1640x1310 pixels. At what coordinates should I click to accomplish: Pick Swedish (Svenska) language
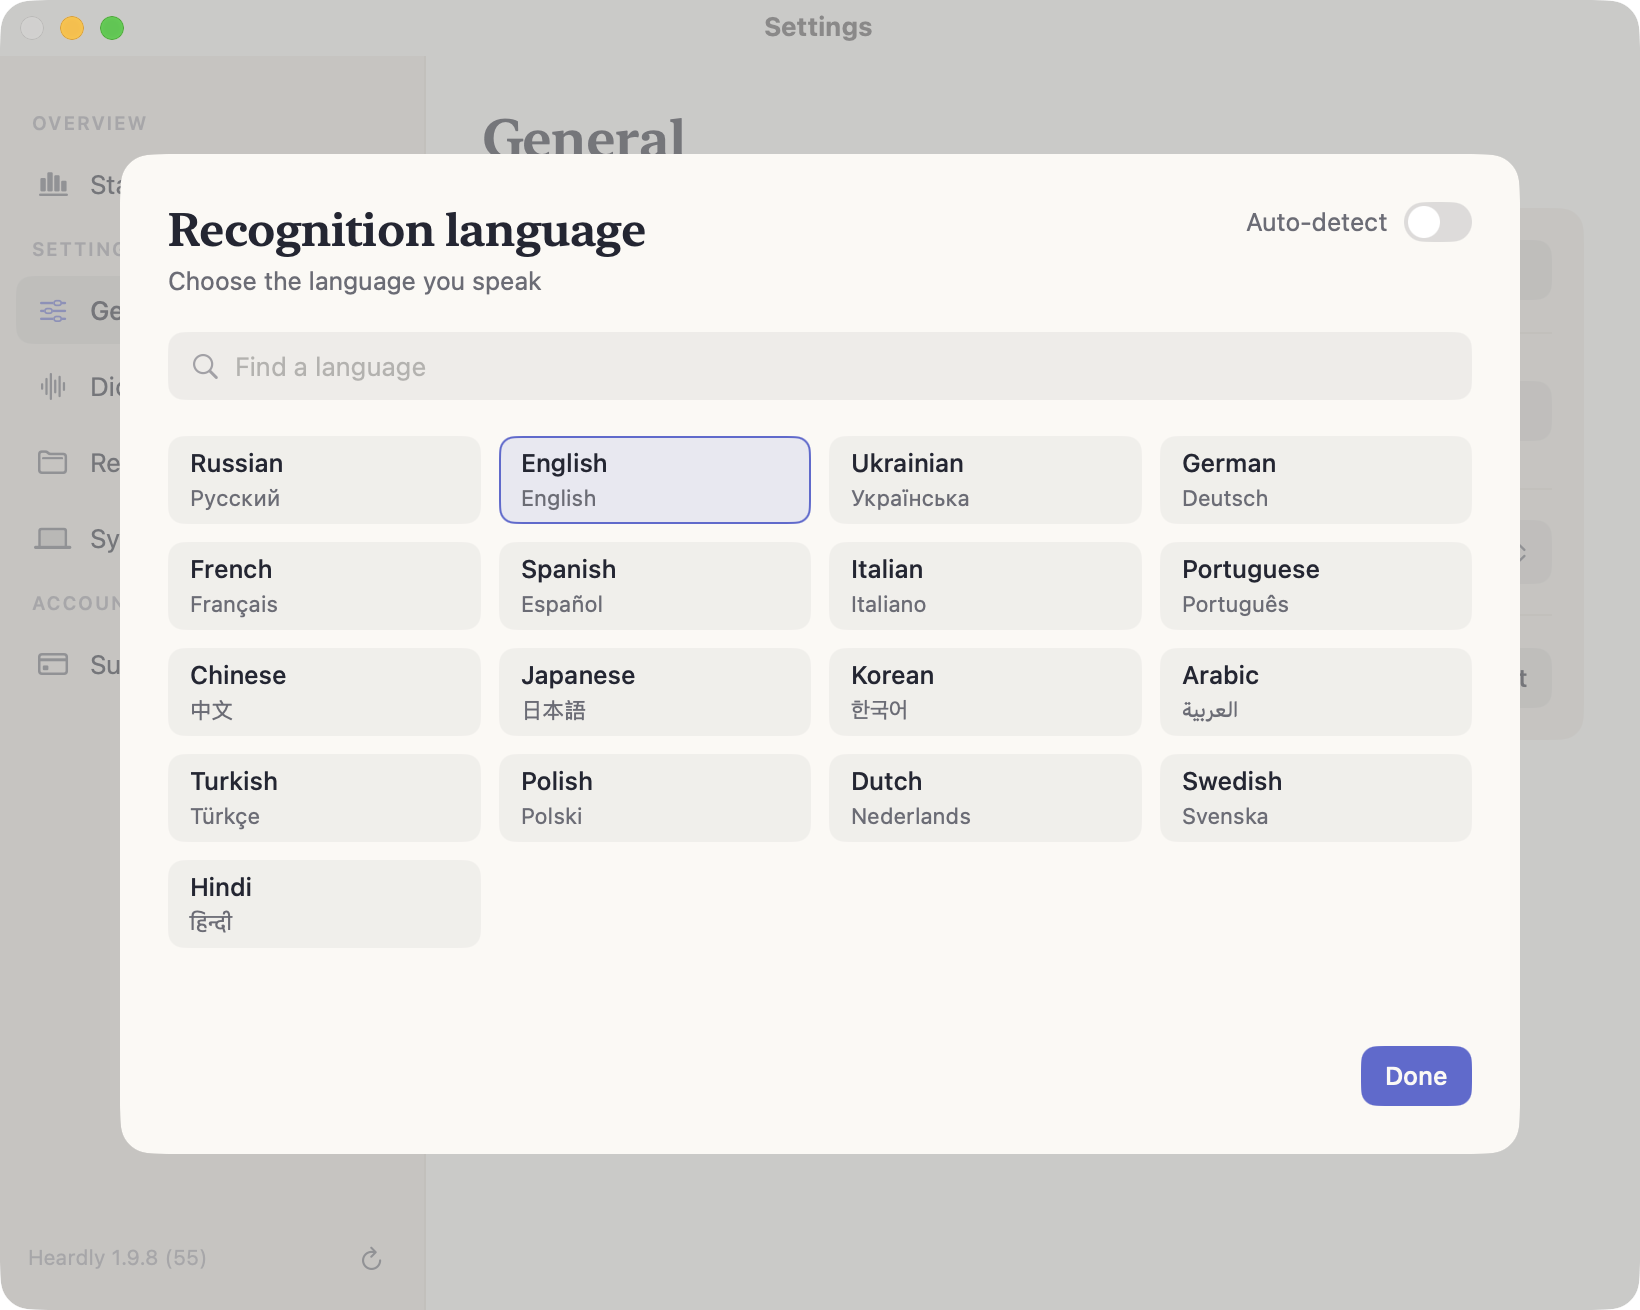click(x=1316, y=798)
